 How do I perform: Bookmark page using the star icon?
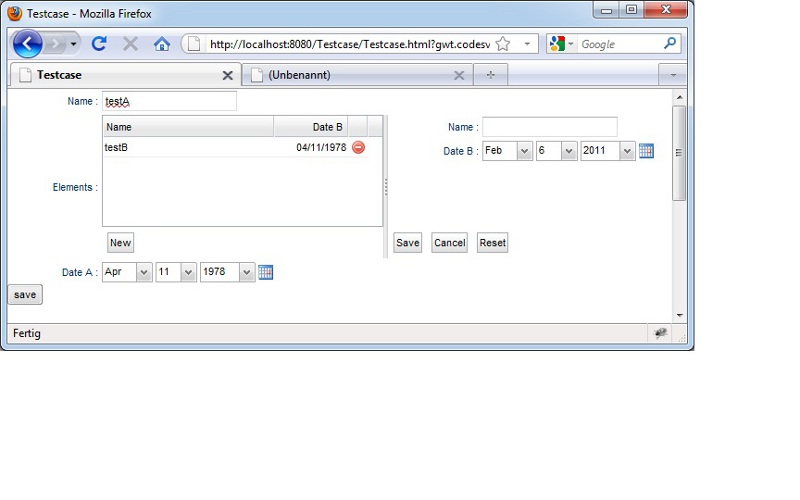pos(503,44)
